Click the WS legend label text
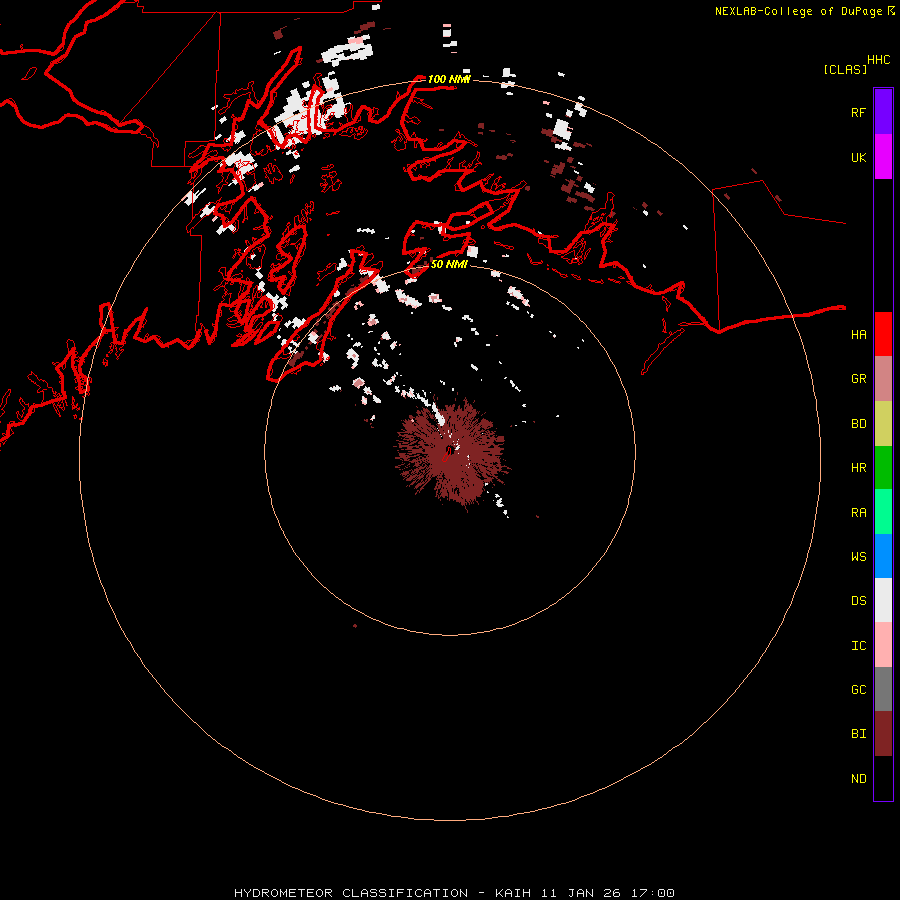This screenshot has width=900, height=900. (x=858, y=556)
